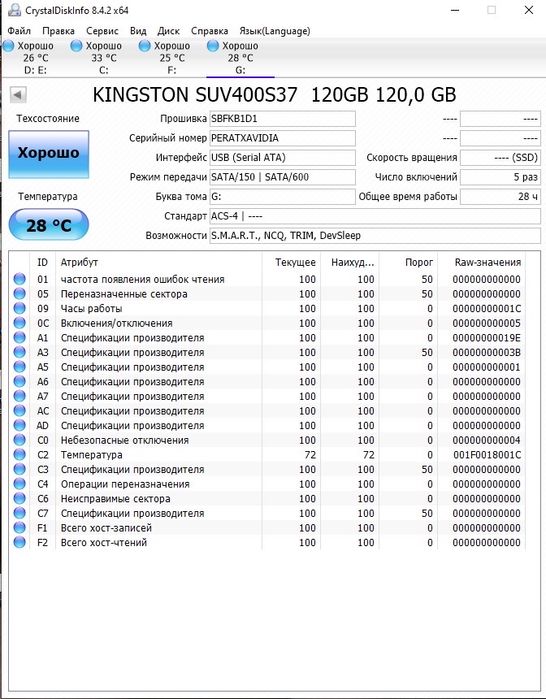Open the Файл menu
This screenshot has width=546, height=699.
(19, 31)
